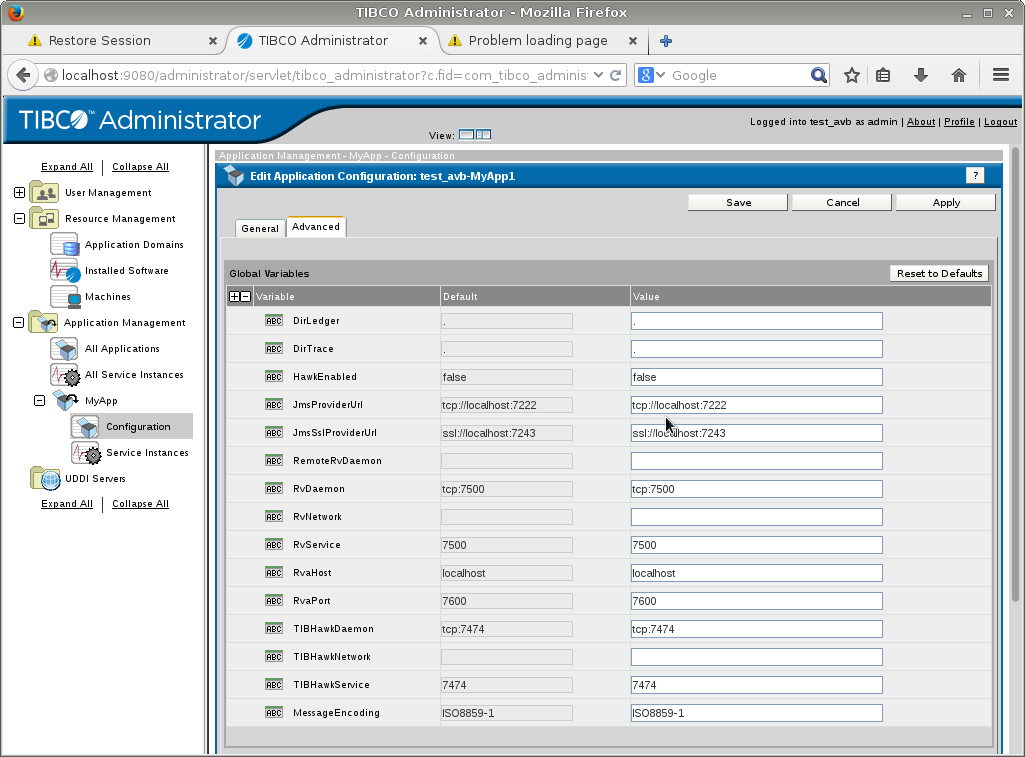Collapse the Resource Management tree node
1025x757 pixels.
pyautogui.click(x=19, y=219)
